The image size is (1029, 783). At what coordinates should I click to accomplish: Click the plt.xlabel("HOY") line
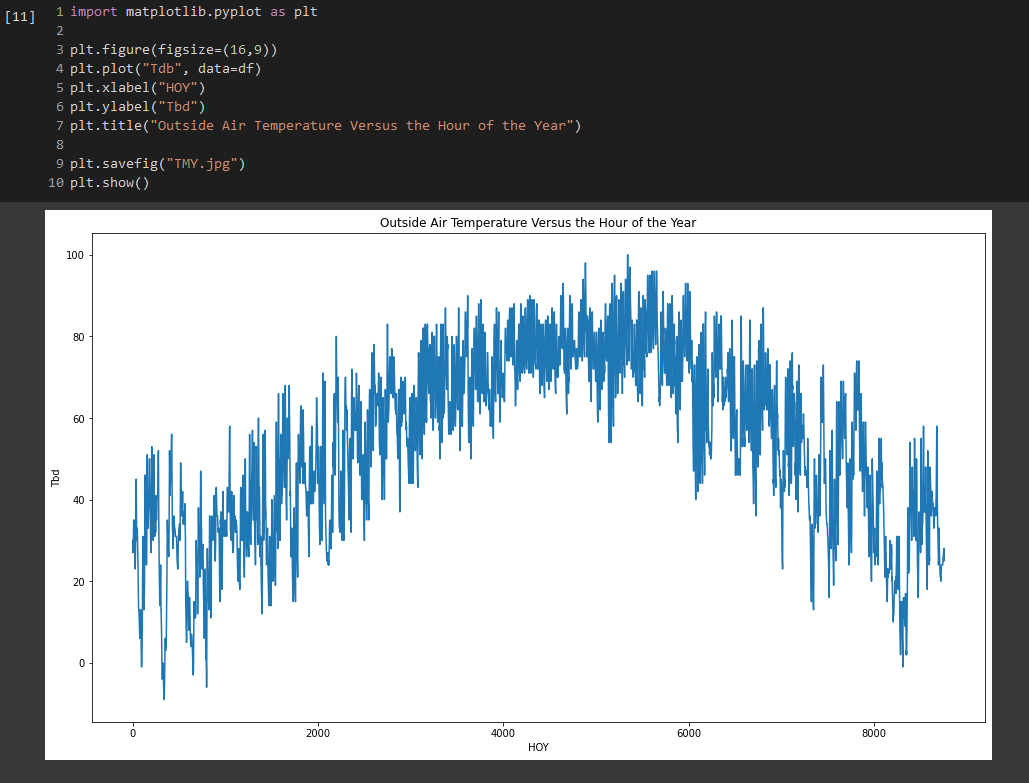tap(137, 87)
